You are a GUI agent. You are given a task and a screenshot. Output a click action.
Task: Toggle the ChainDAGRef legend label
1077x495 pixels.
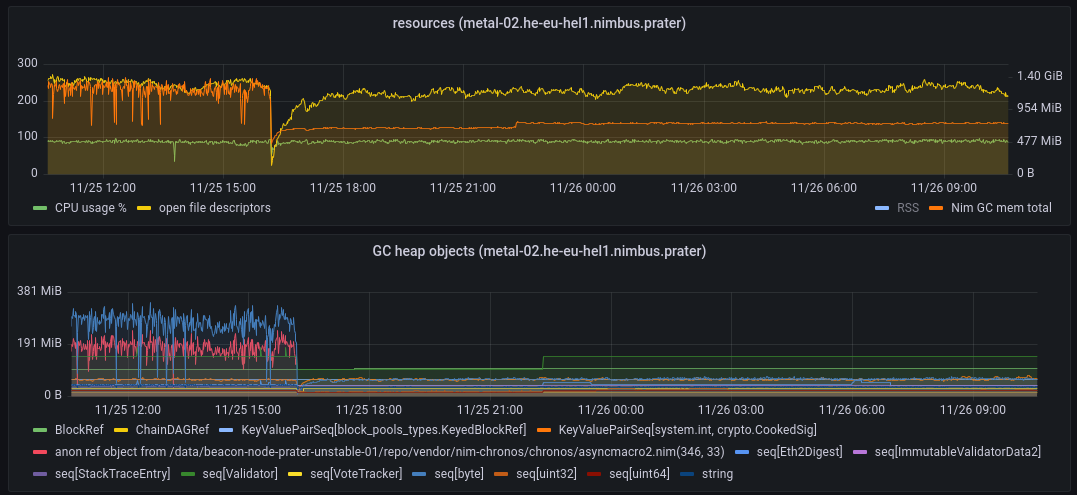pyautogui.click(x=172, y=430)
